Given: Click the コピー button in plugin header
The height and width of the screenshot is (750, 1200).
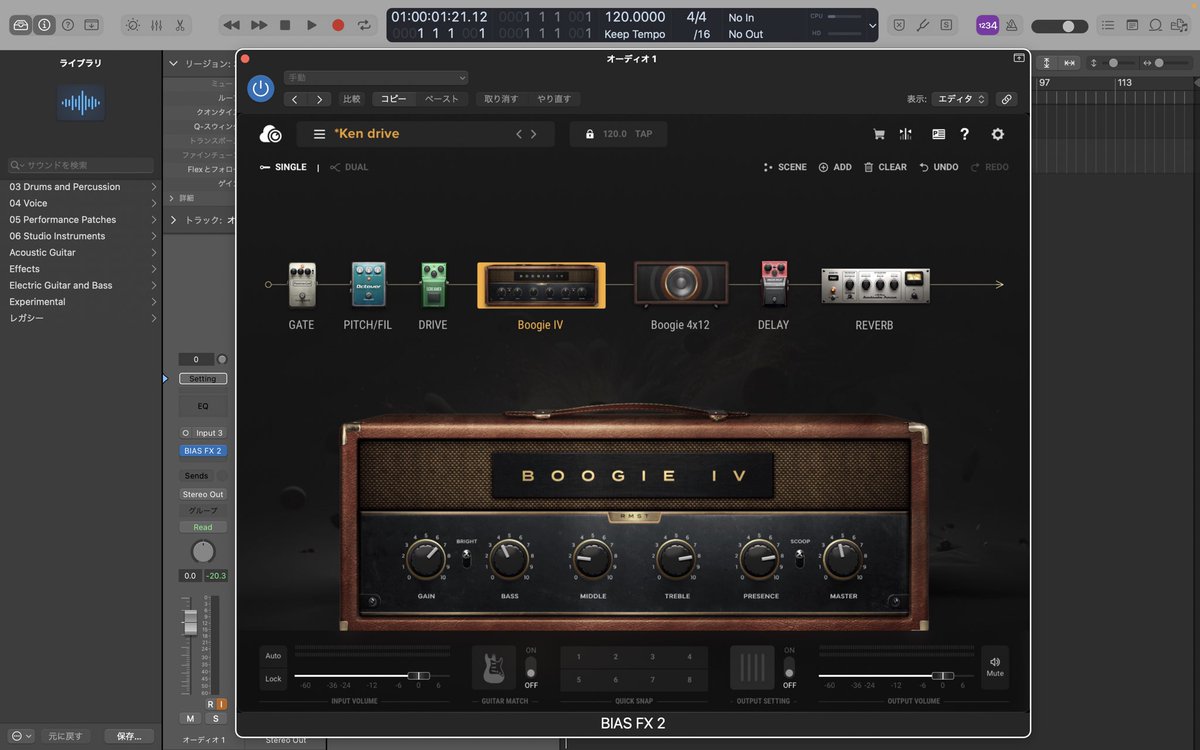Looking at the screenshot, I should [394, 99].
